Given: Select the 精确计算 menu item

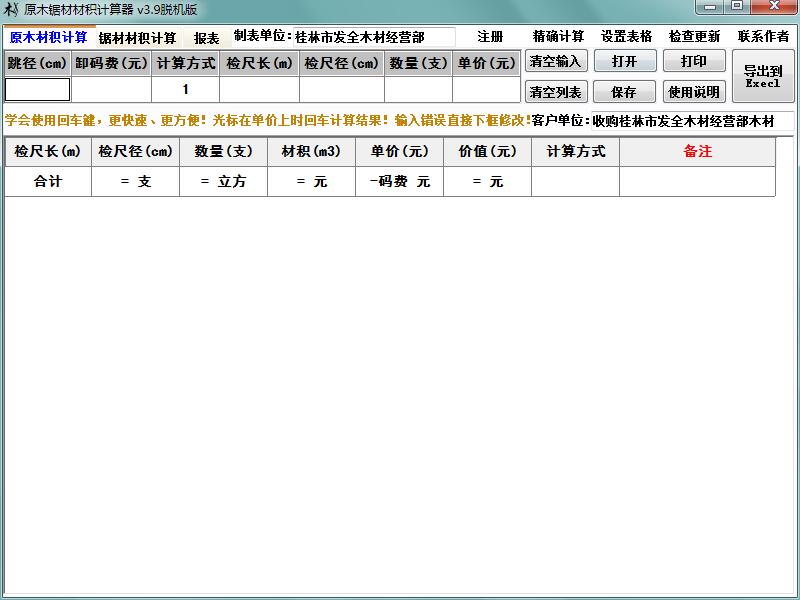Looking at the screenshot, I should point(558,37).
